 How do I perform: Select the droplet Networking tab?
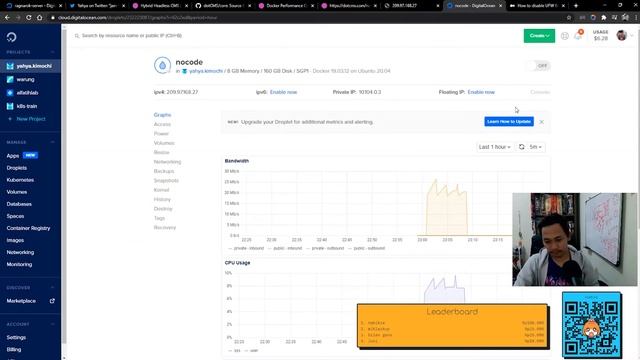click(167, 162)
